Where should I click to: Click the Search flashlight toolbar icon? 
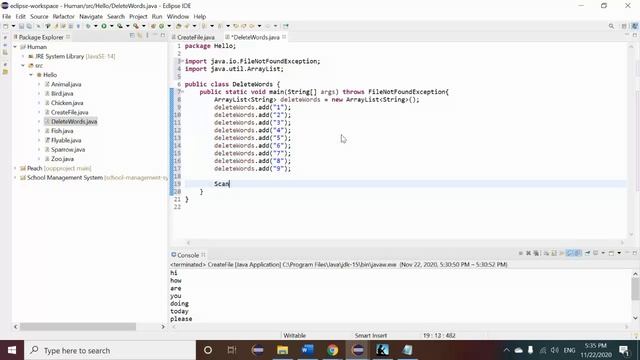(x=187, y=26)
